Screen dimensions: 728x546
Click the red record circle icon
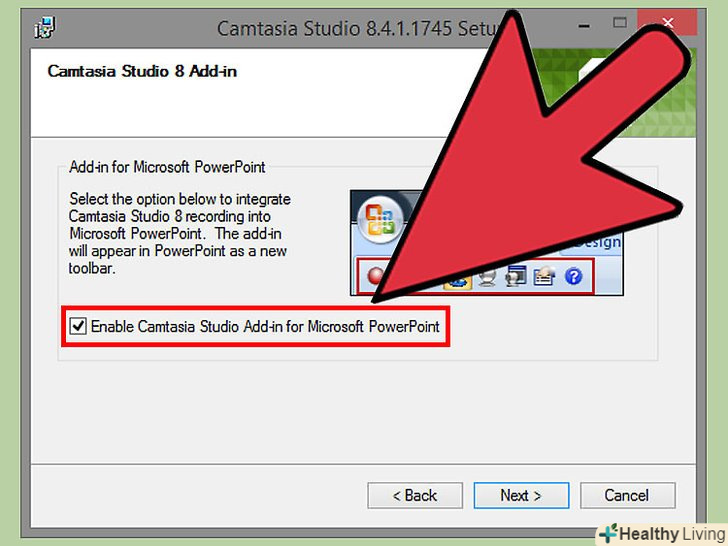coord(374,276)
